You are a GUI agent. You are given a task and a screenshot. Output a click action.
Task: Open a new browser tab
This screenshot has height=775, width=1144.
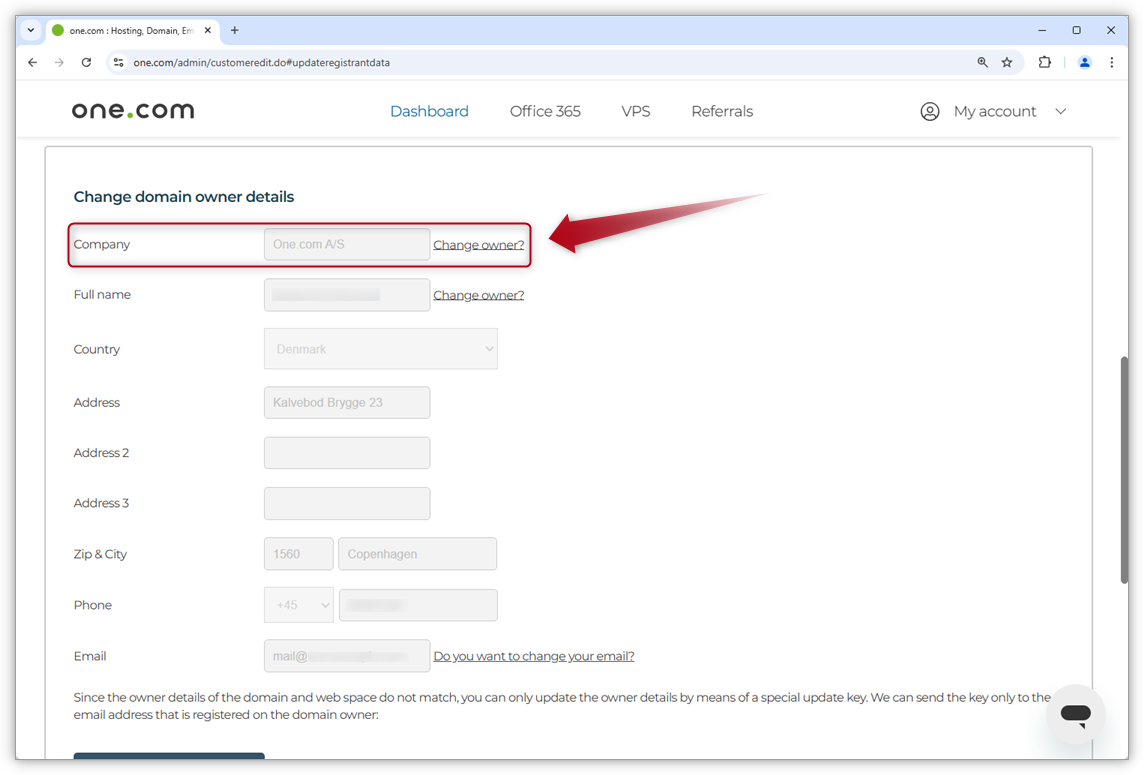coord(235,30)
